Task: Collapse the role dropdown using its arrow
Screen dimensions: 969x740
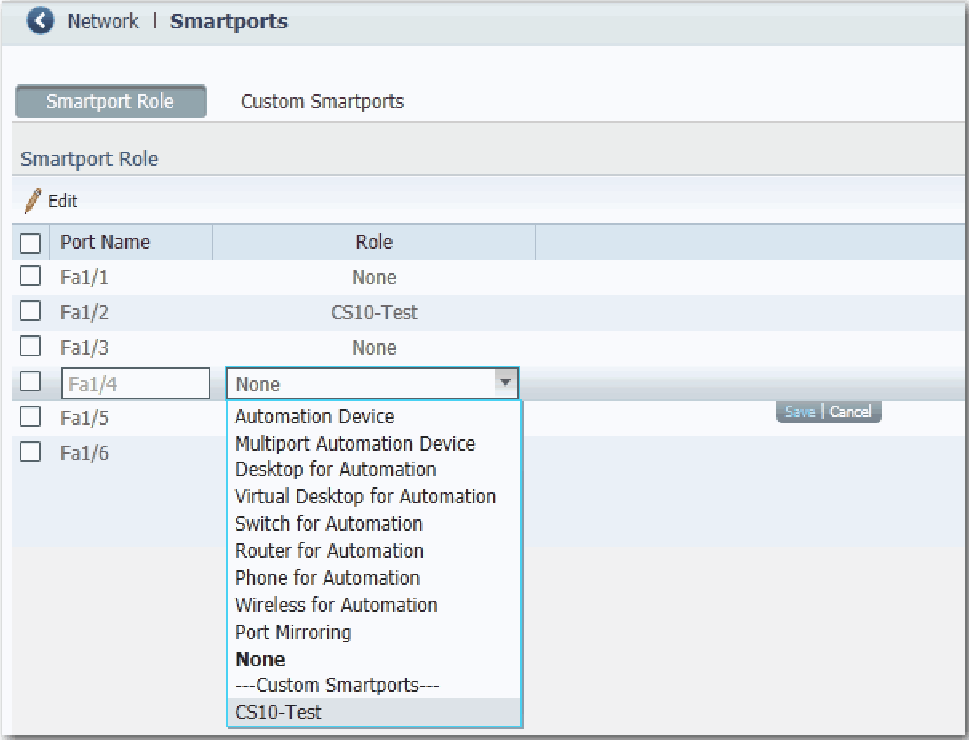Action: click(505, 383)
